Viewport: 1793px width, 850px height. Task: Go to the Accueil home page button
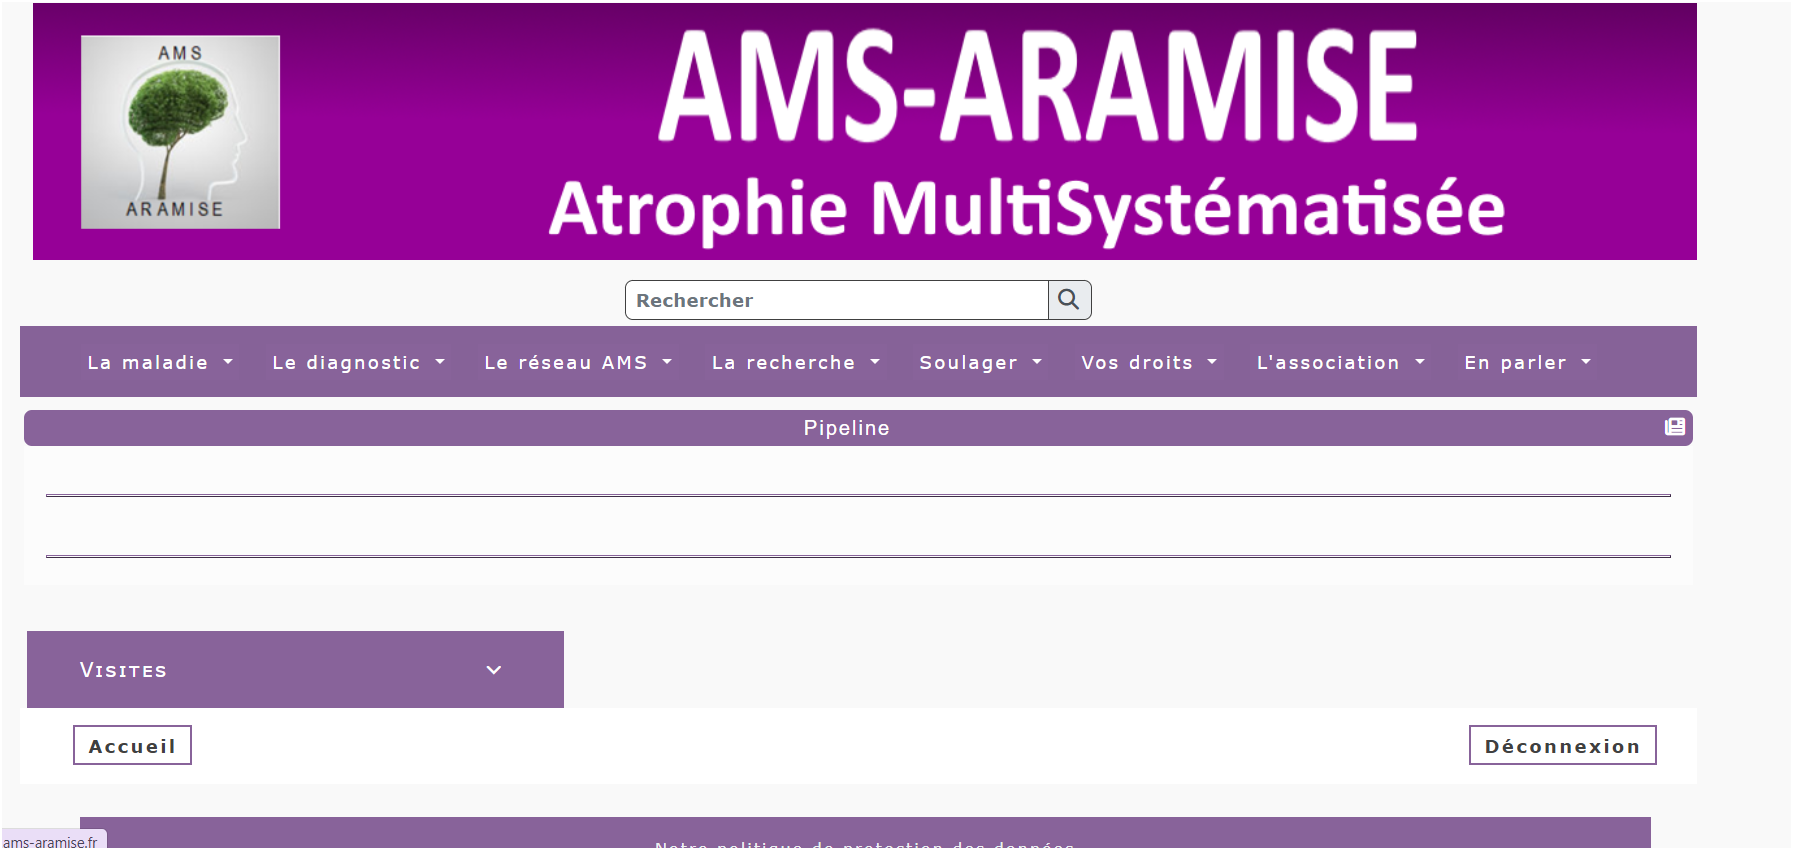click(x=132, y=746)
